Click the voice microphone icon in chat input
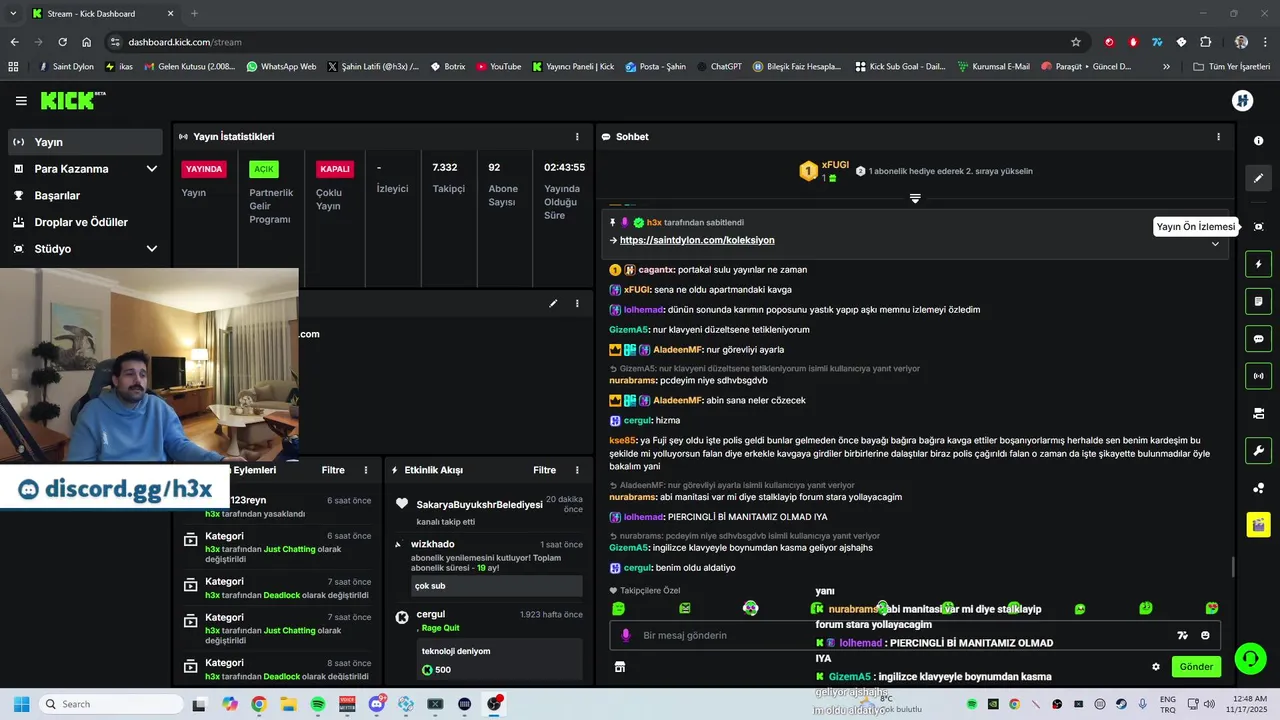Viewport: 1280px width, 720px height. tap(626, 635)
